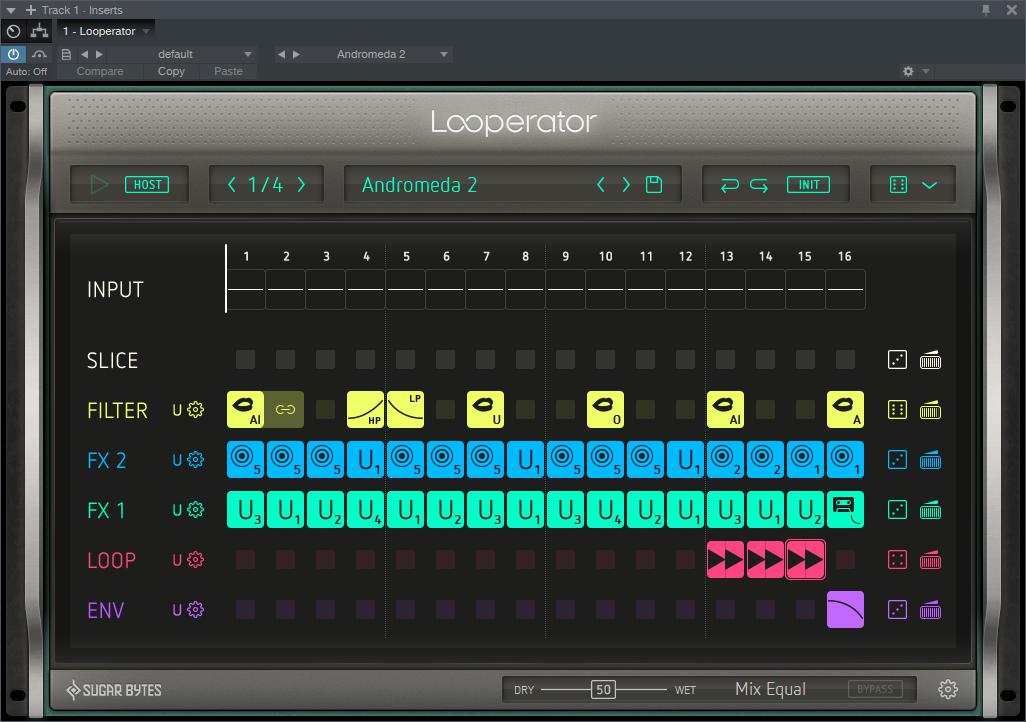Click the link step in FILTER row step 2
This screenshot has height=722, width=1026.
pos(285,410)
